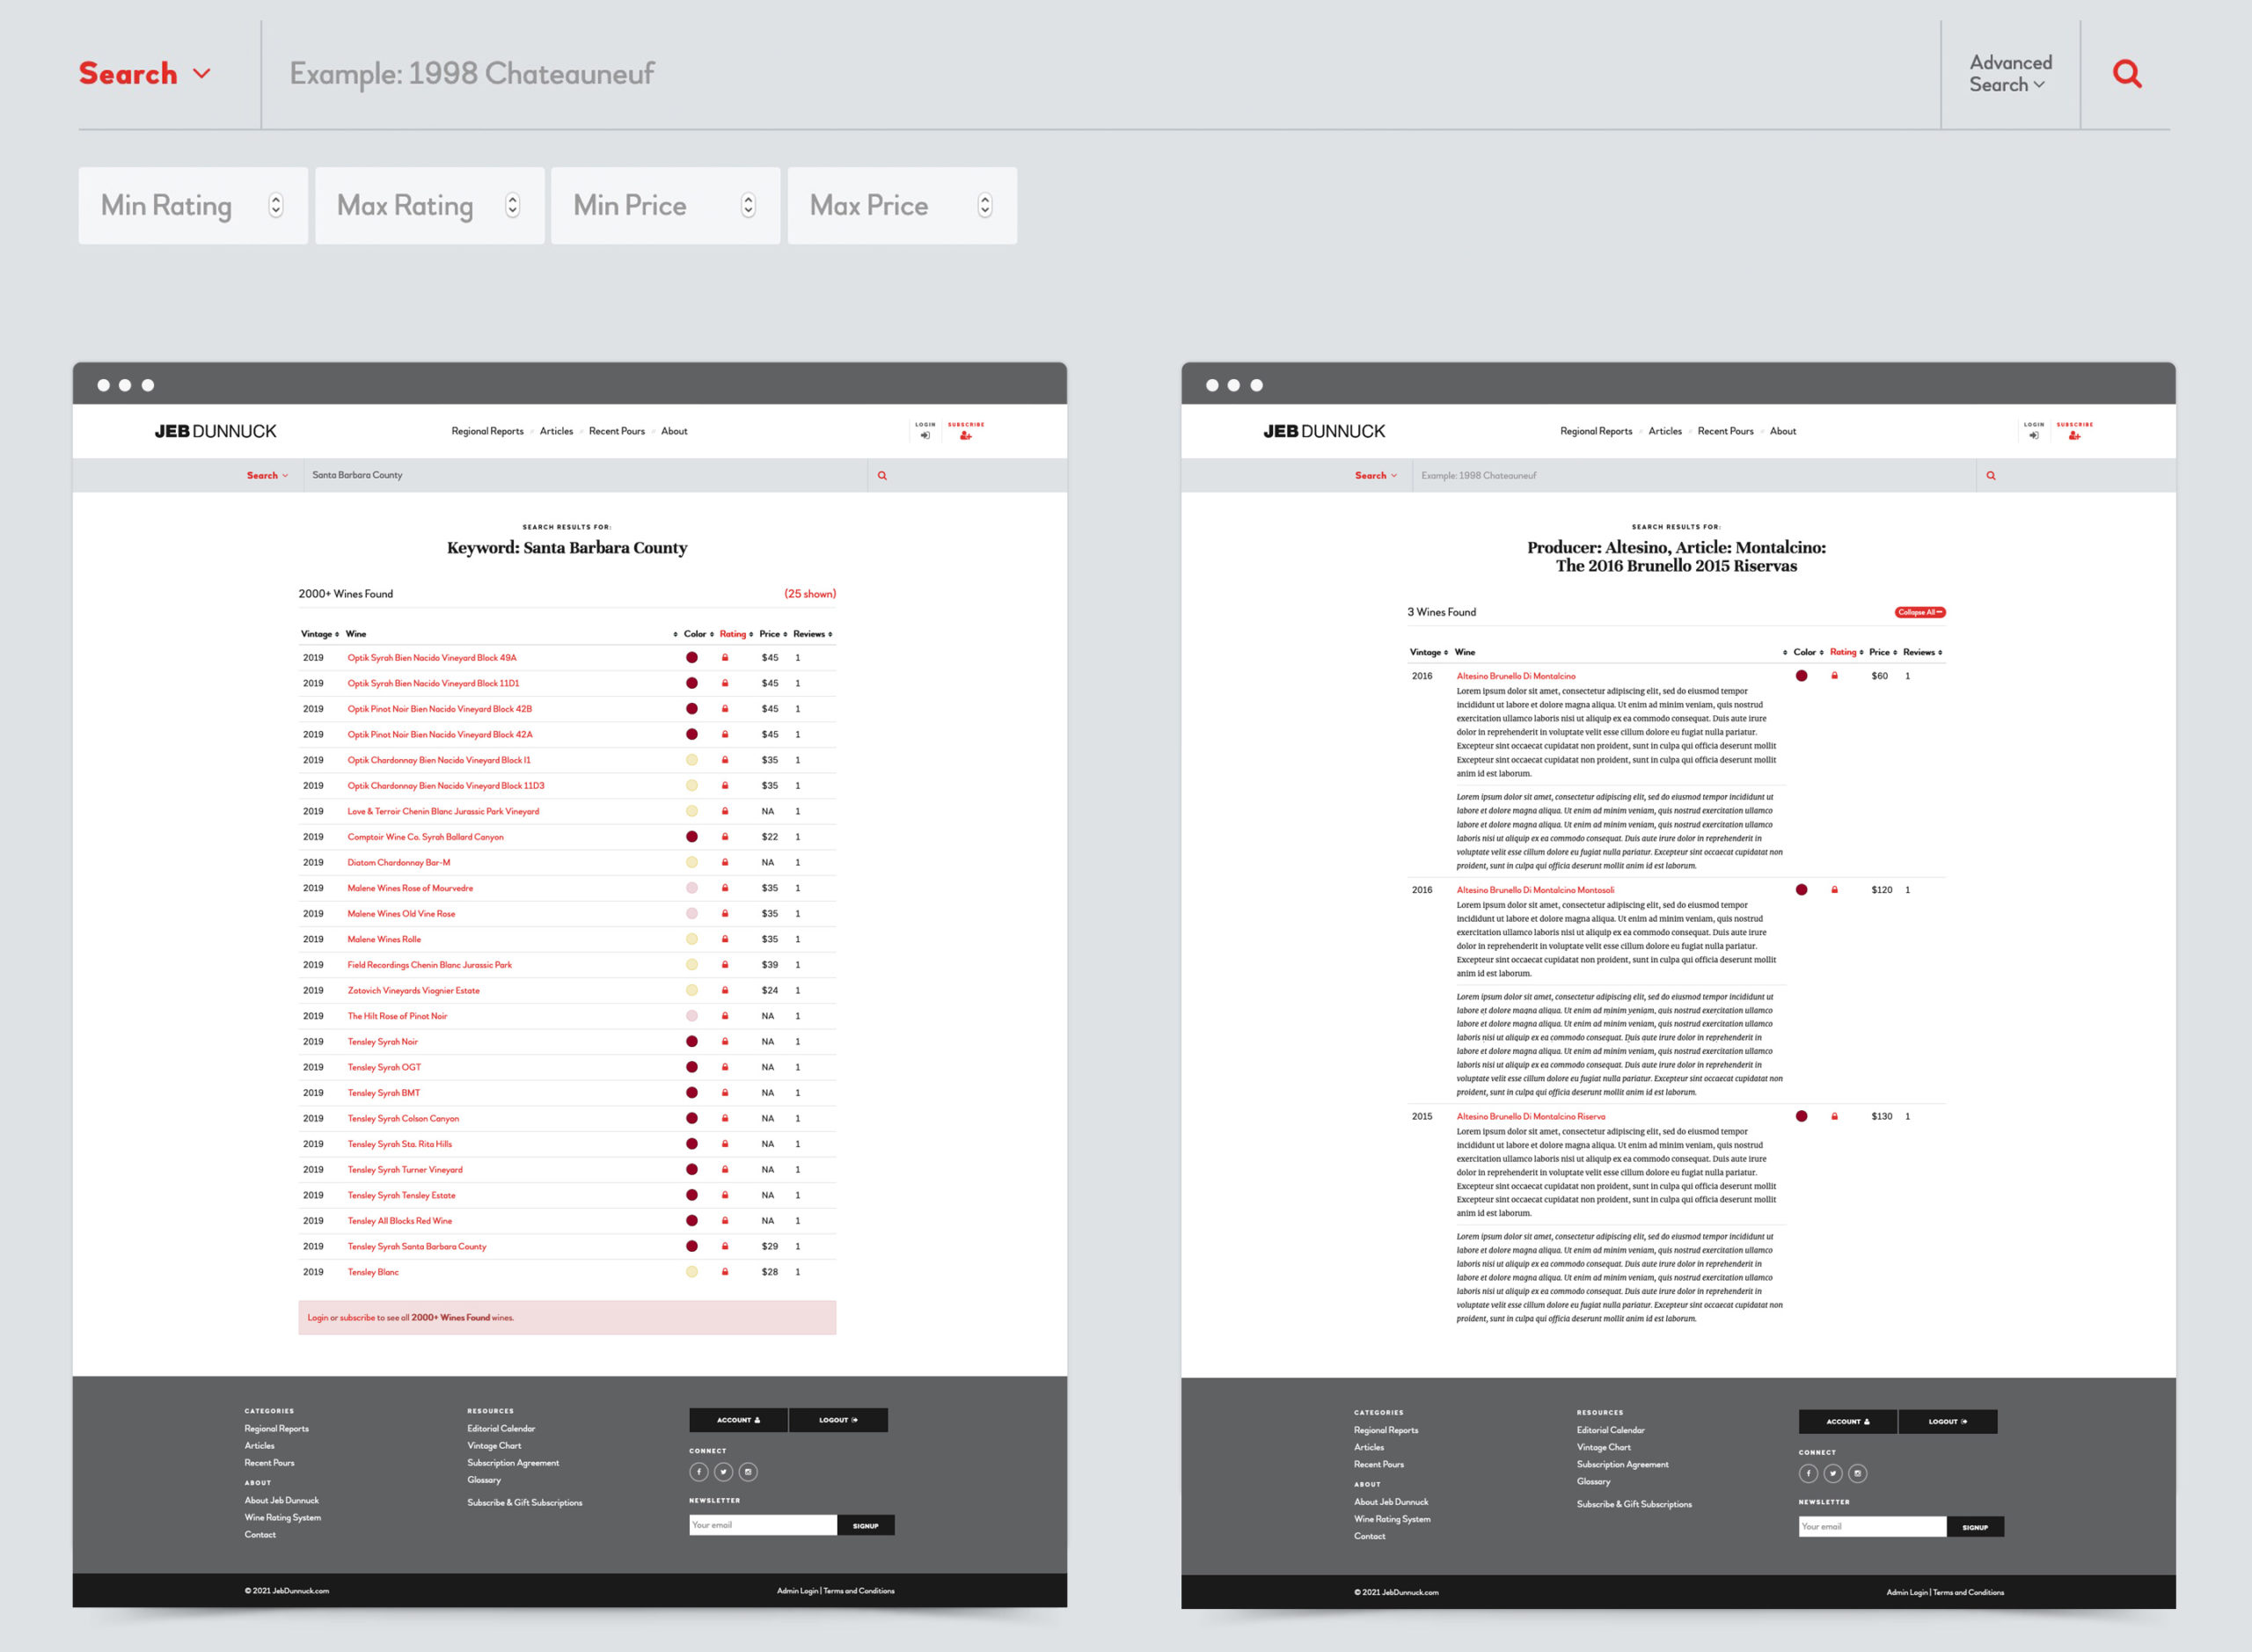Viewport: 2252px width, 1652px height.
Task: Open the large red Search dropdown
Action: 145,74
